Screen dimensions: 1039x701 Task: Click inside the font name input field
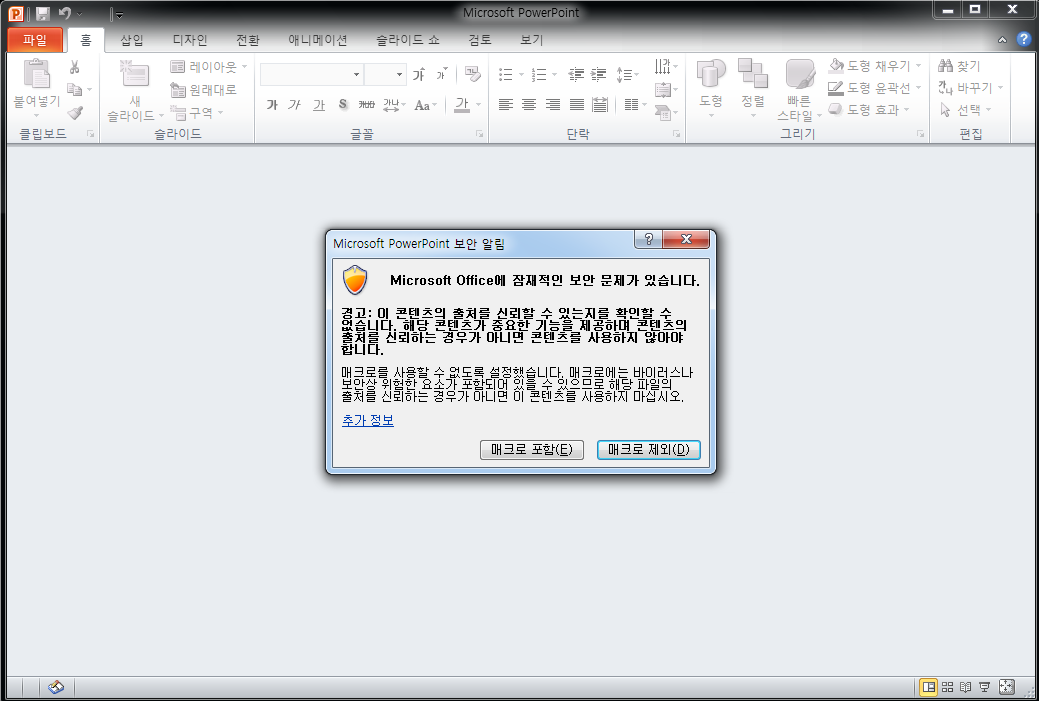point(305,74)
